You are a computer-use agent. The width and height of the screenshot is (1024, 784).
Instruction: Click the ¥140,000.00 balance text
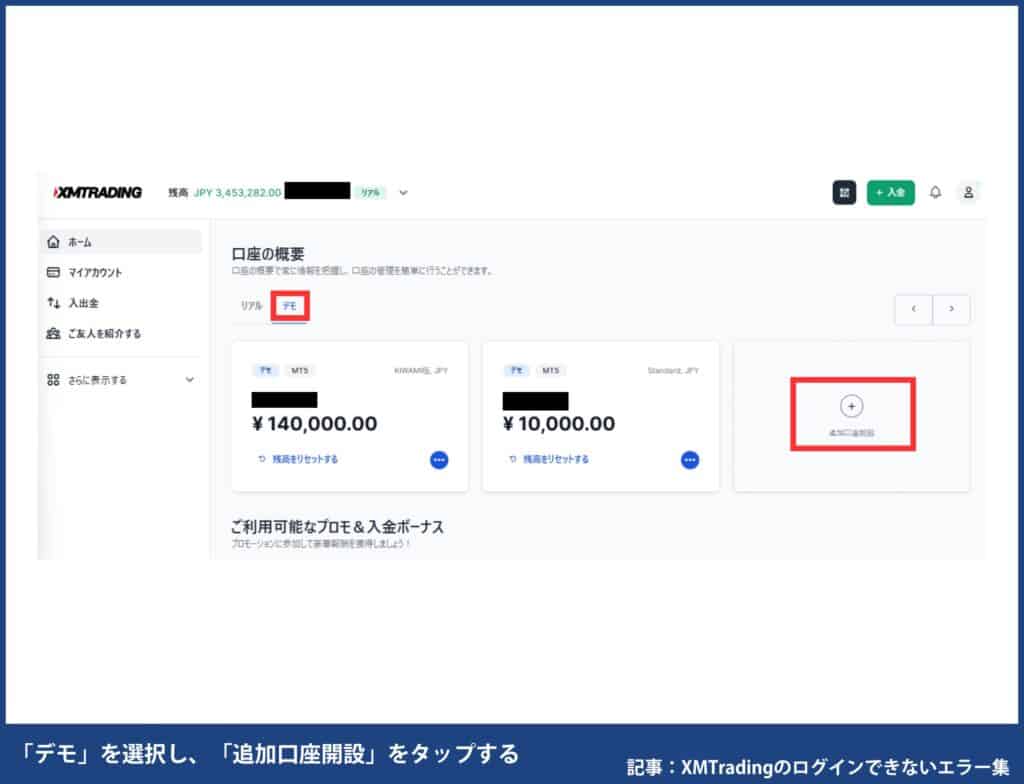point(314,424)
